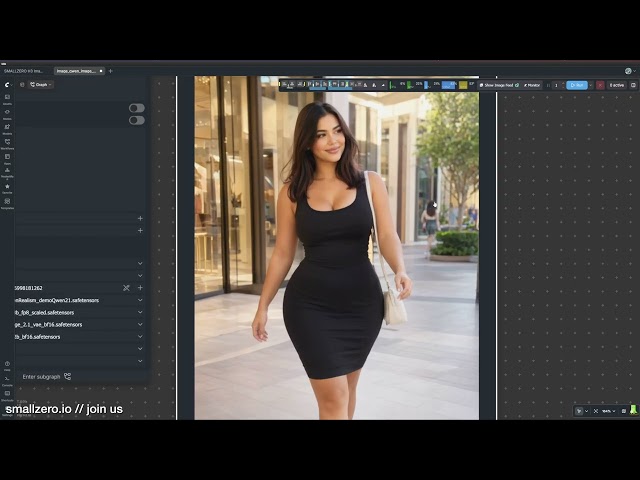Click the subgraph icon beside Enter subgraph
This screenshot has width=640, height=480.
pyautogui.click(x=68, y=376)
